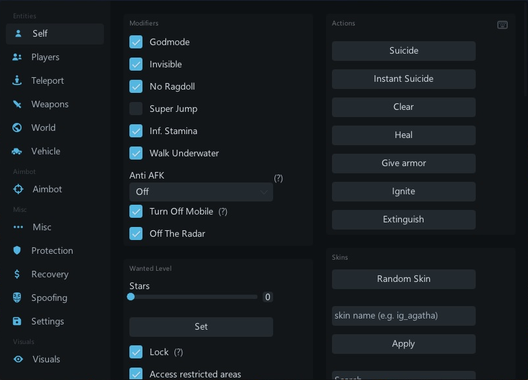Click the Misc three-dots icon
528x380 pixels.
point(18,227)
